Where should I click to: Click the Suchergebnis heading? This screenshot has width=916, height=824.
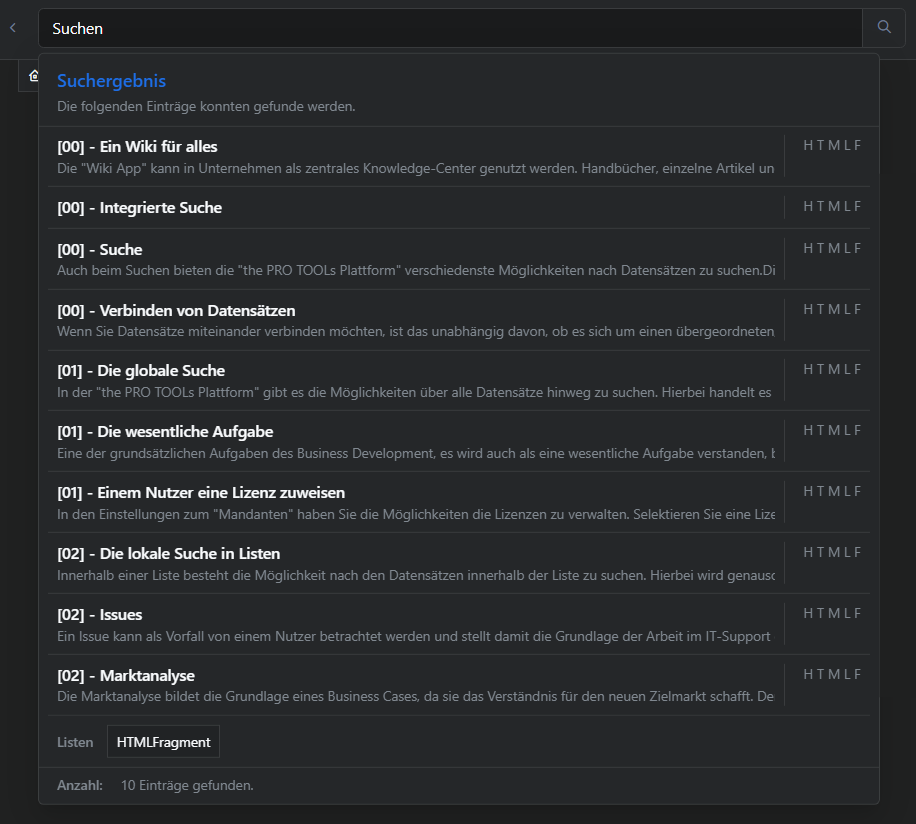point(111,81)
